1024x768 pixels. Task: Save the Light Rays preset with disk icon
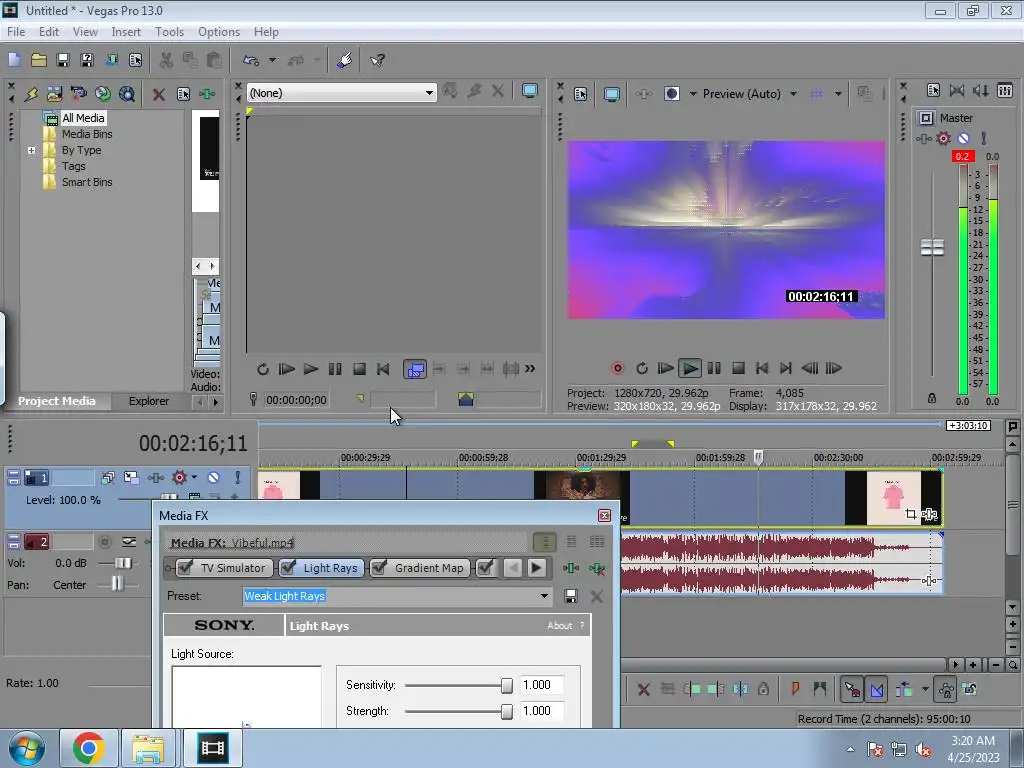570,596
